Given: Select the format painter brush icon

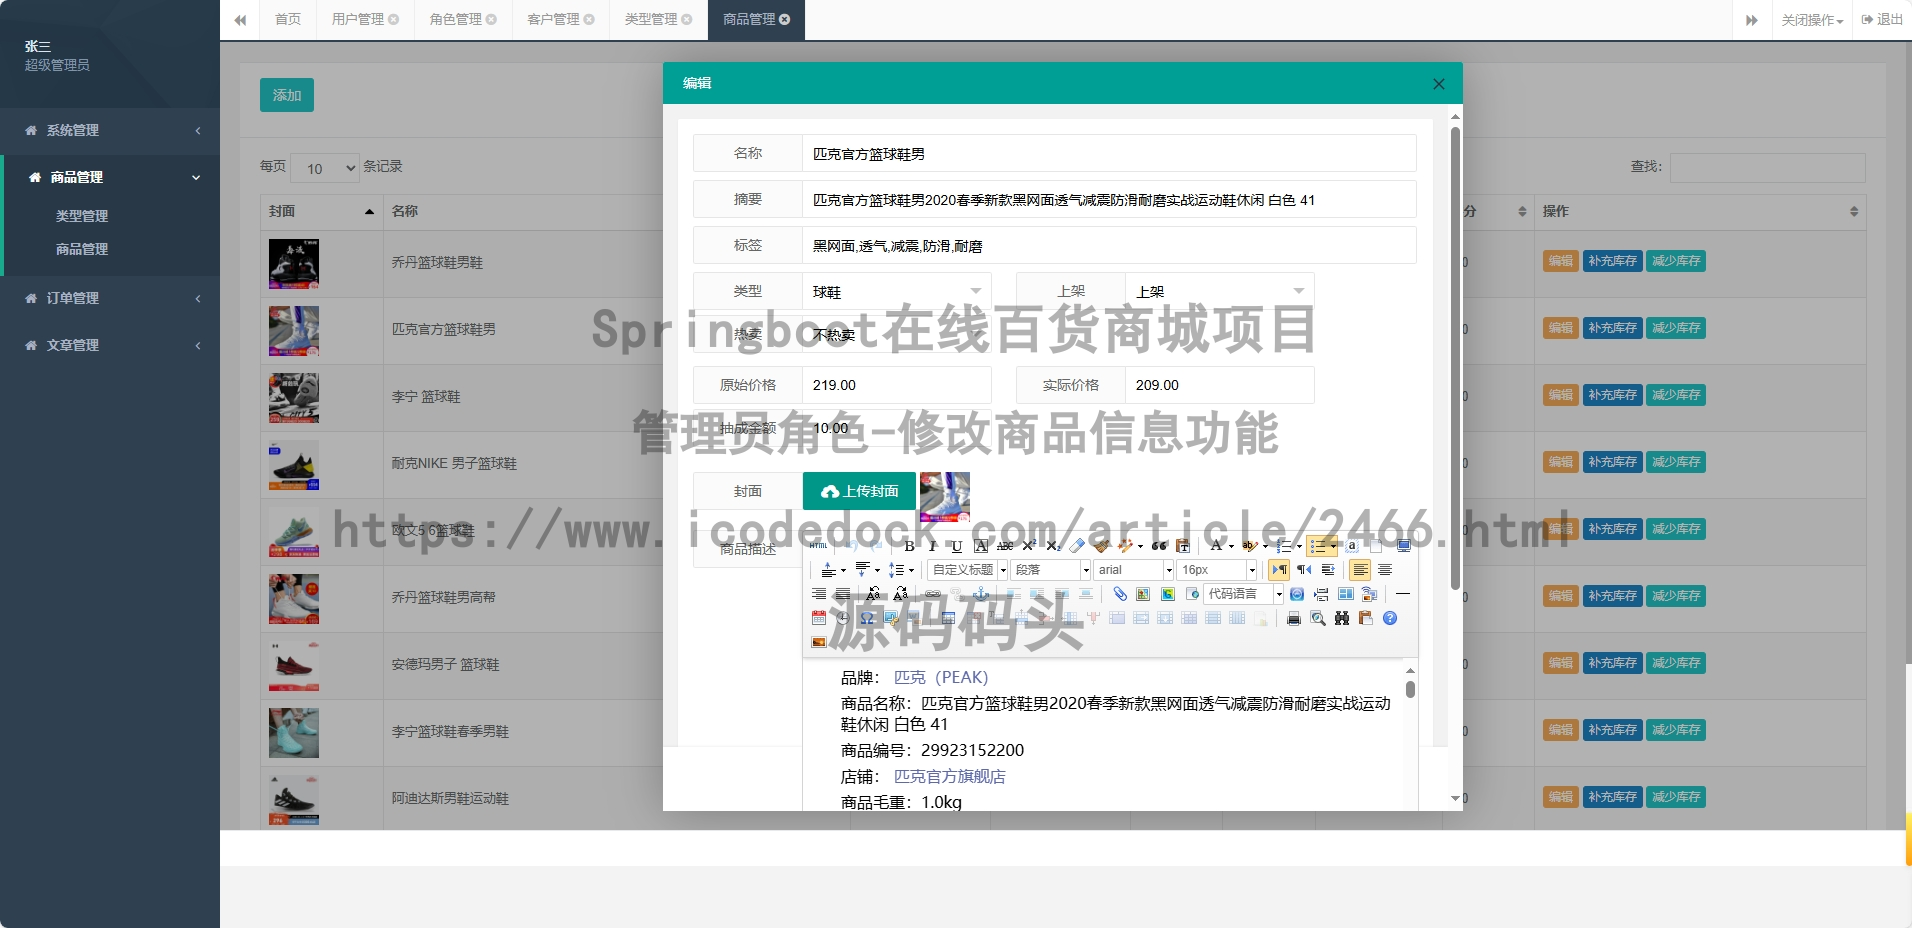Looking at the screenshot, I should point(1101,546).
